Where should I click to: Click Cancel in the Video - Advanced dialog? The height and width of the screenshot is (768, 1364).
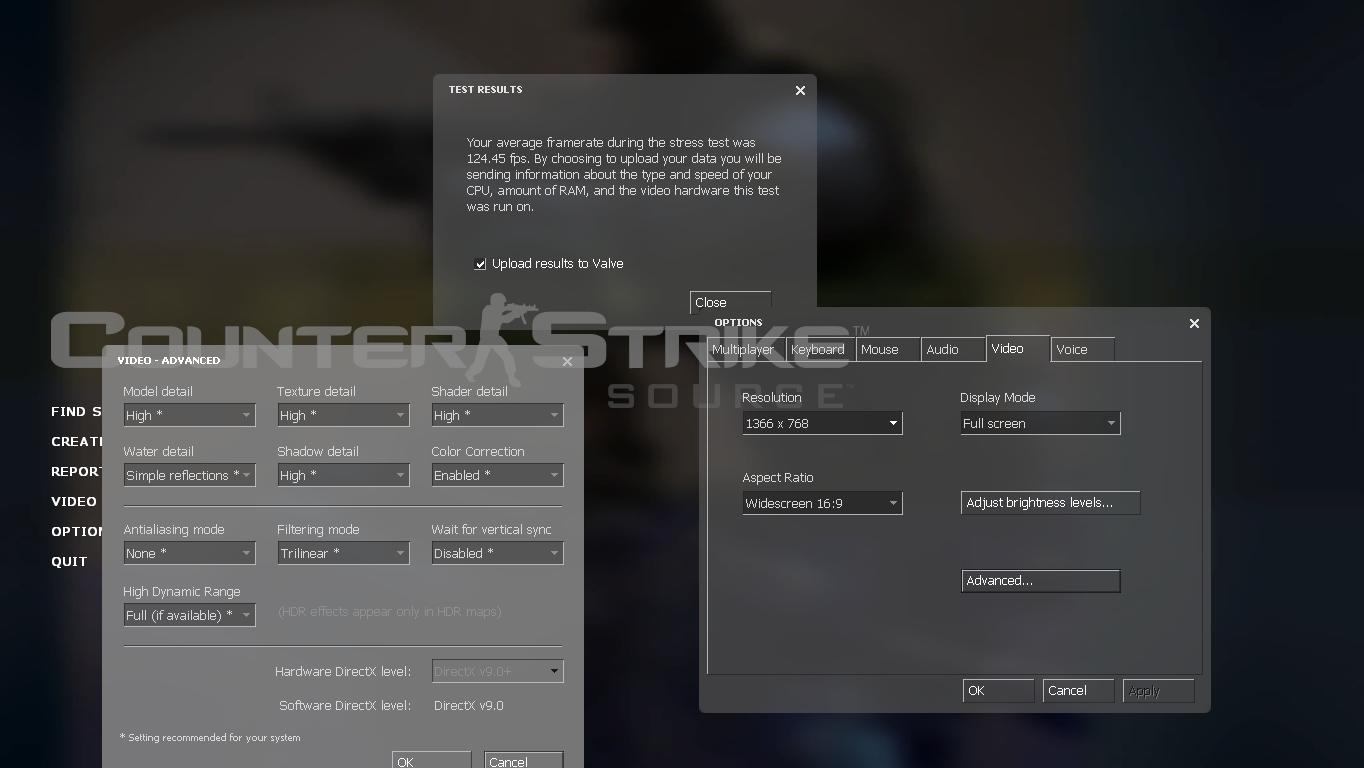pos(523,760)
